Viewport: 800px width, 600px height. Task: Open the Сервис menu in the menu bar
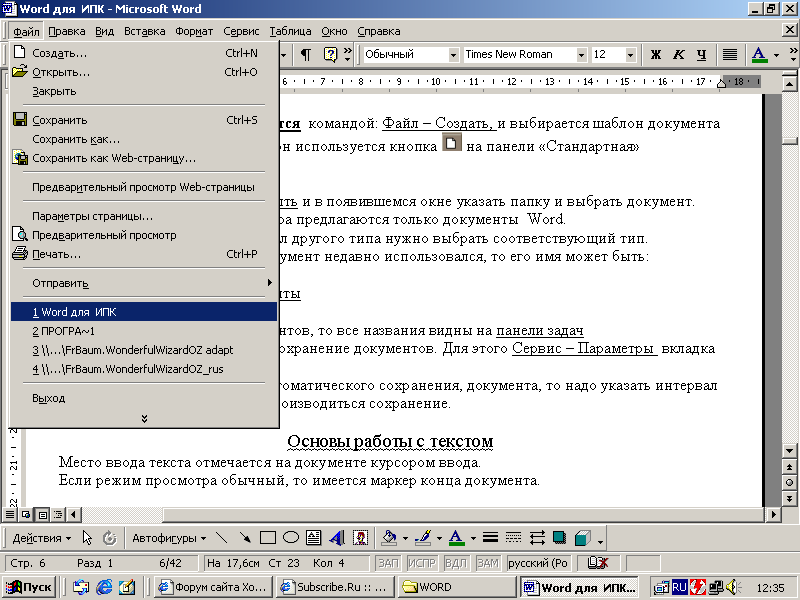pos(241,31)
